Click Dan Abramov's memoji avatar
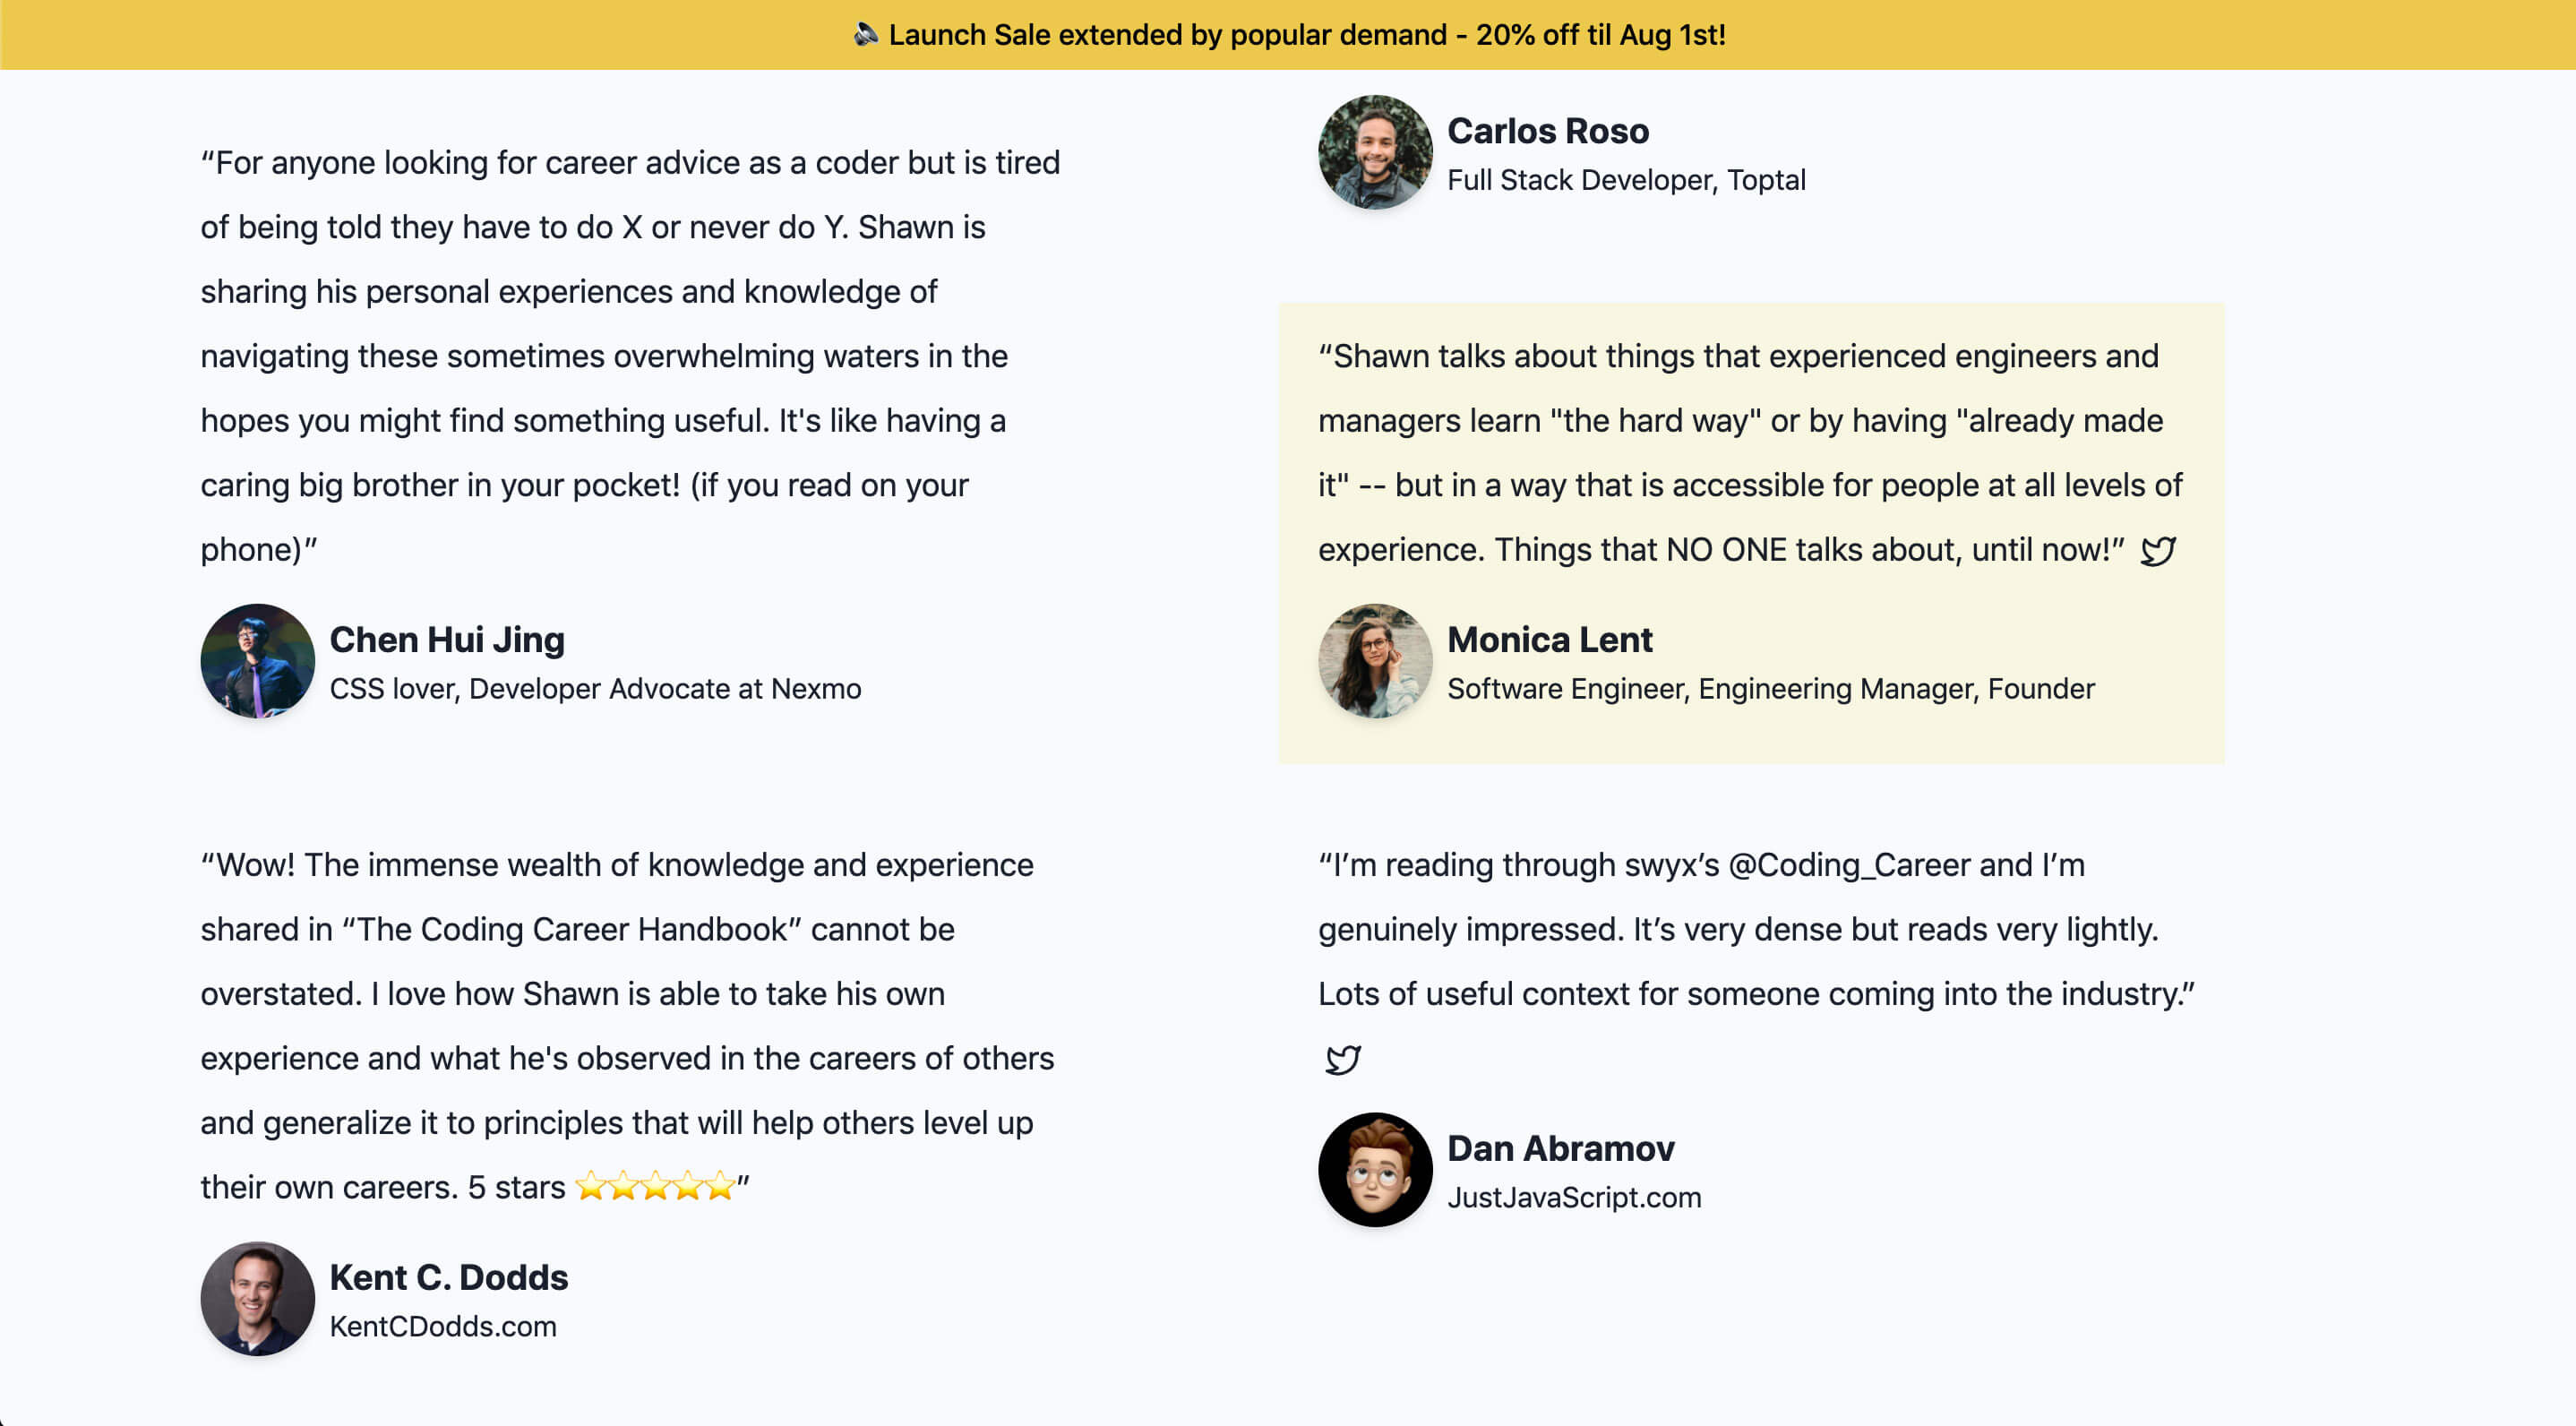The height and width of the screenshot is (1426, 2576). point(1375,1170)
